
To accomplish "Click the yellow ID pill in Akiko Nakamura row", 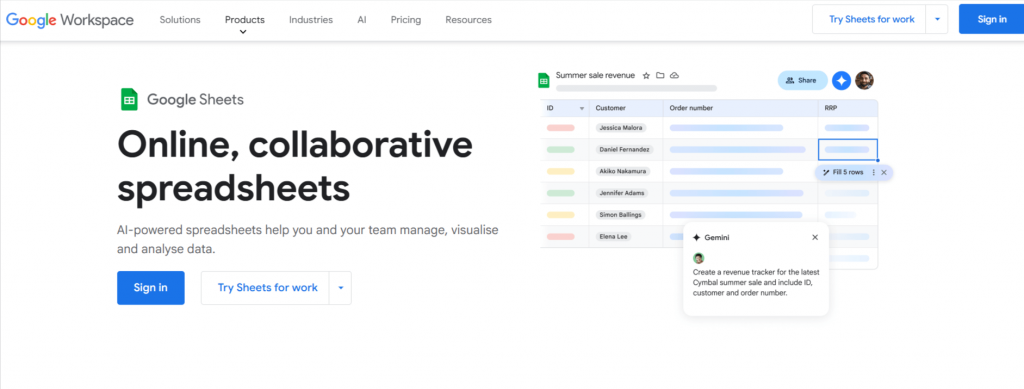I will coord(560,171).
